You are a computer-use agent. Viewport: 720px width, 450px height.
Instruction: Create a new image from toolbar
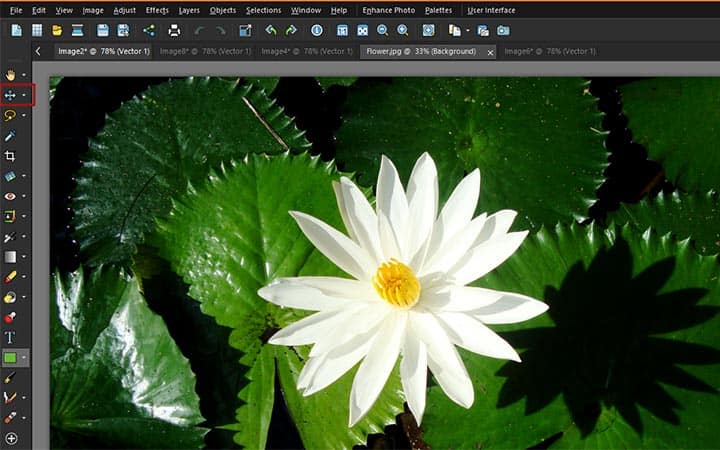pyautogui.click(x=17, y=31)
